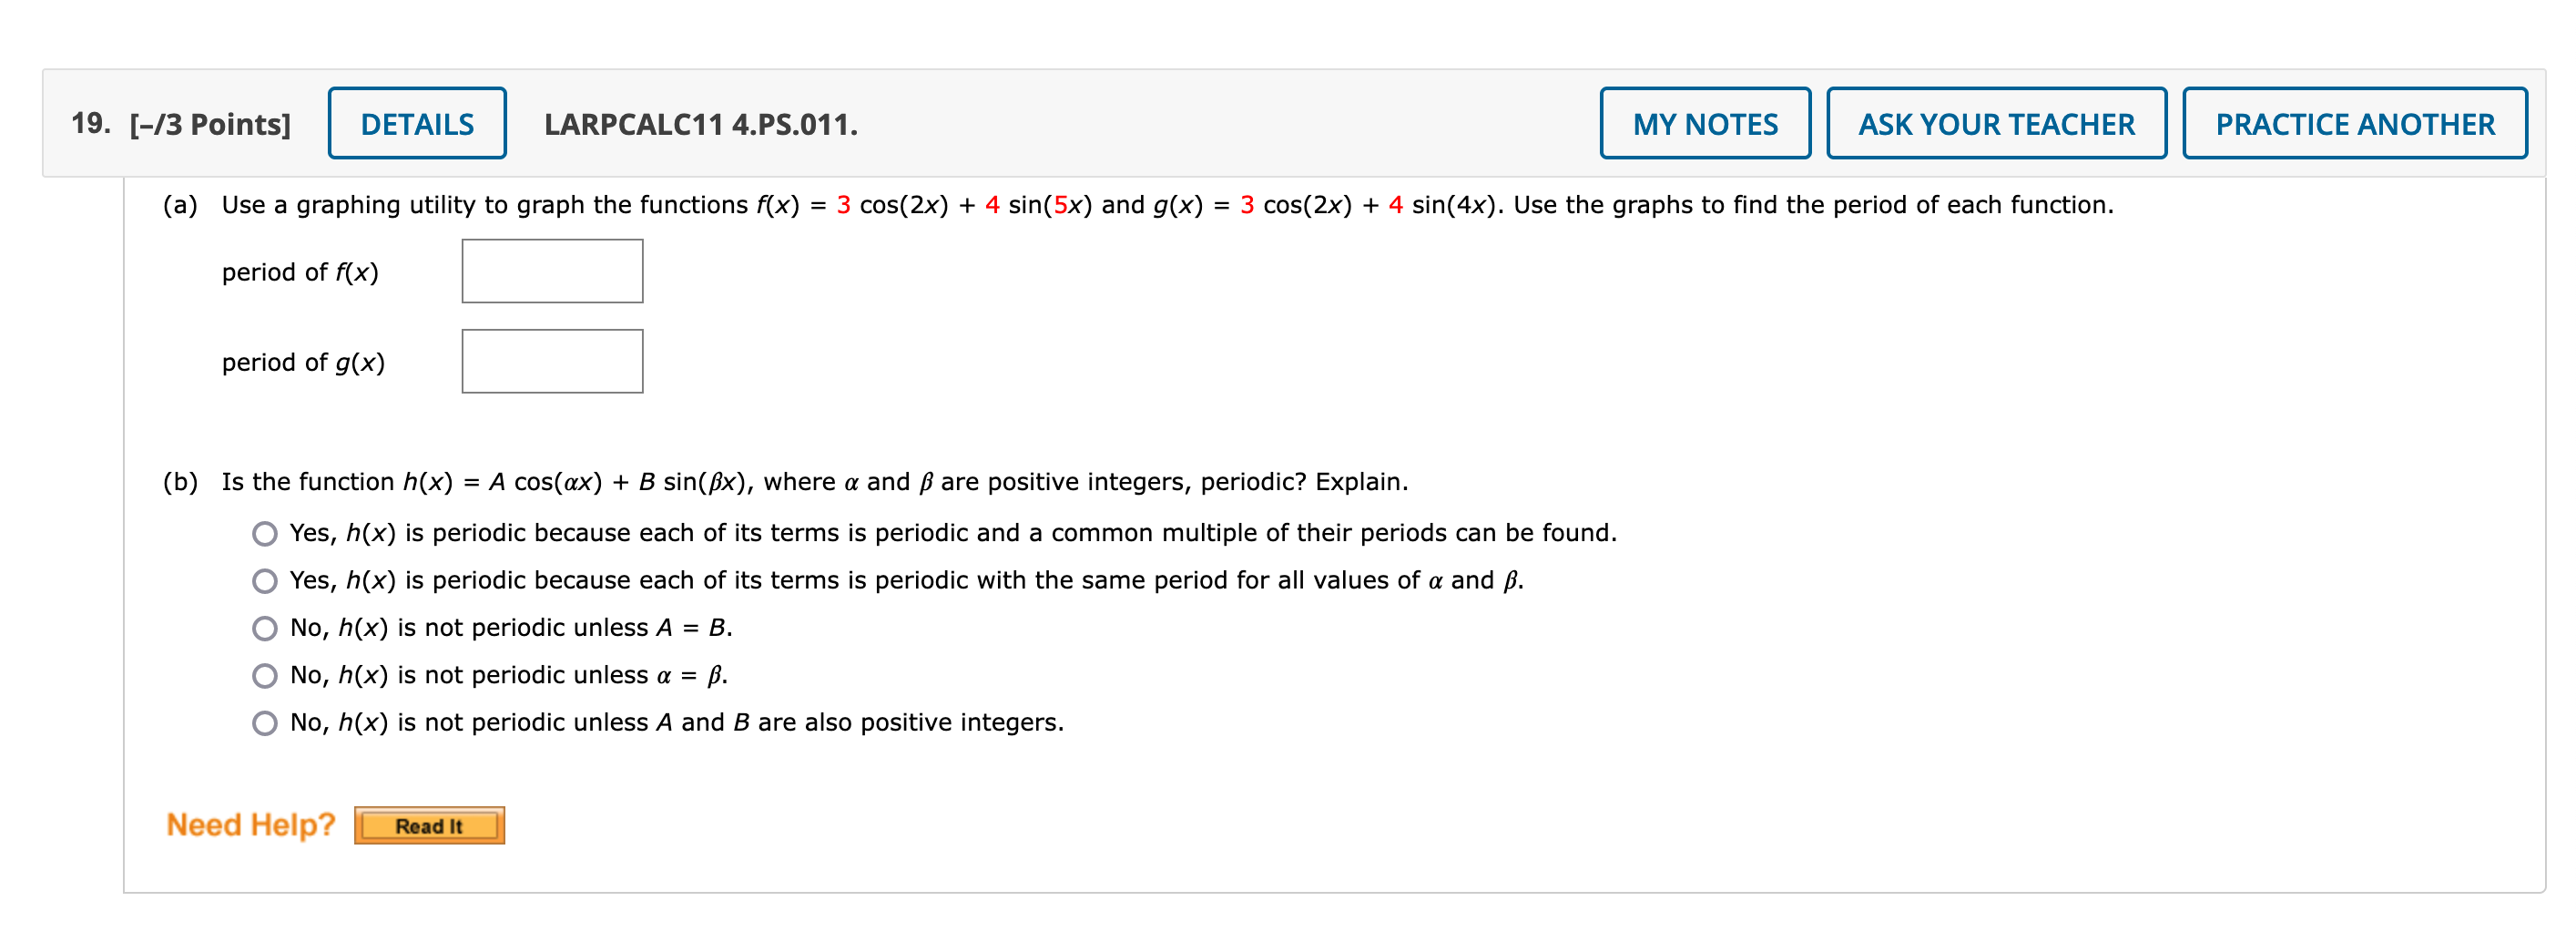This screenshot has height=942, width=2576.
Task: Click PRACTICE ANOTHER to get a new version
Action: point(2354,123)
